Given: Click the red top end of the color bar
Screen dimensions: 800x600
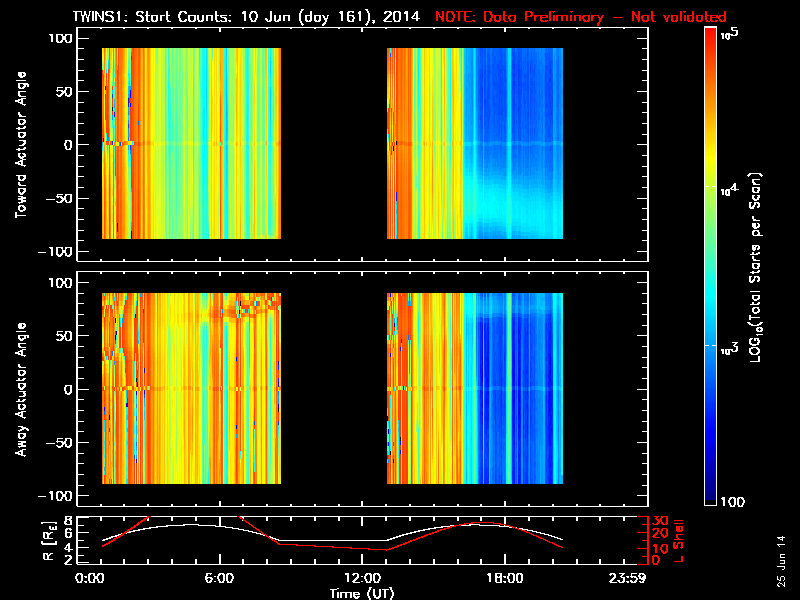Looking at the screenshot, I should [x=712, y=38].
